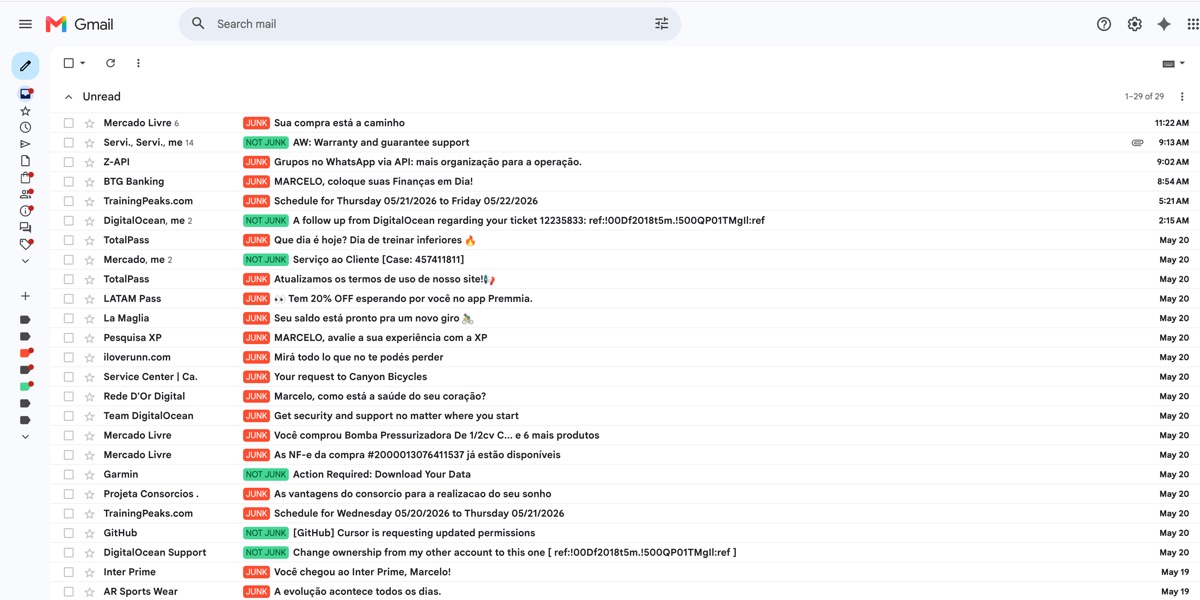Select the La Maglia email checkbox

pos(69,318)
